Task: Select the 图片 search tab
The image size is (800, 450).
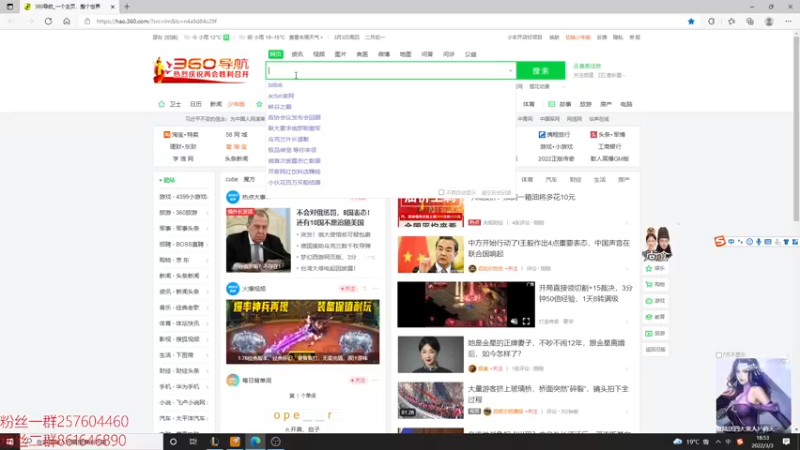Action: (x=340, y=54)
